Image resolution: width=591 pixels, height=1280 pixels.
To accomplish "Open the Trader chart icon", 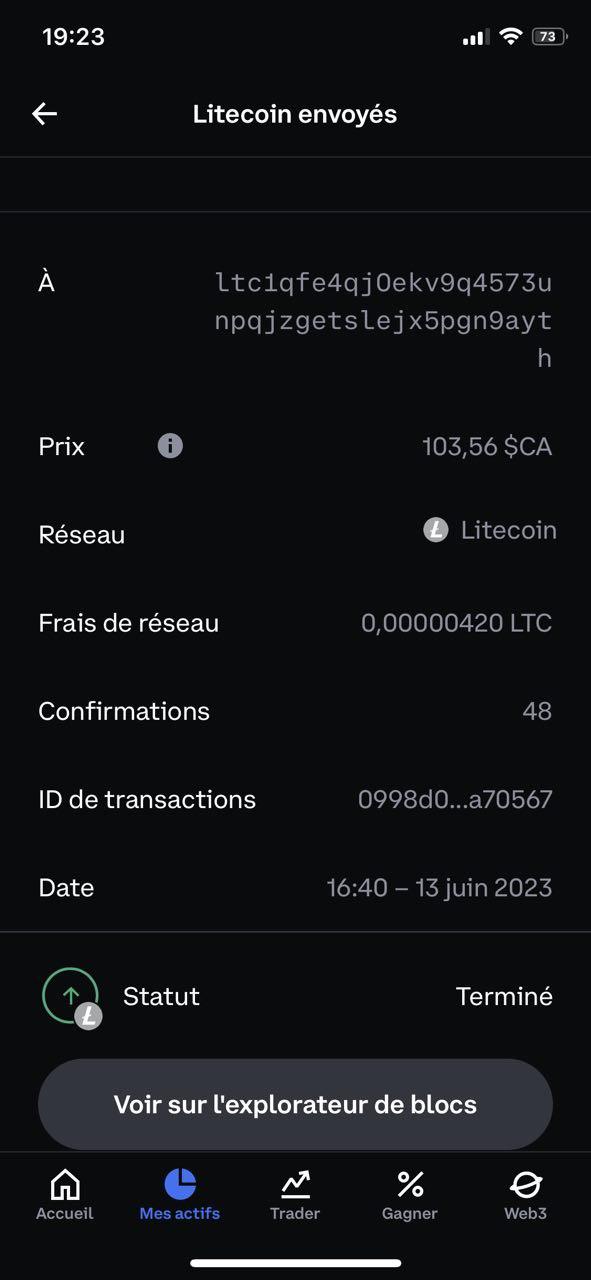I will tap(295, 1184).
